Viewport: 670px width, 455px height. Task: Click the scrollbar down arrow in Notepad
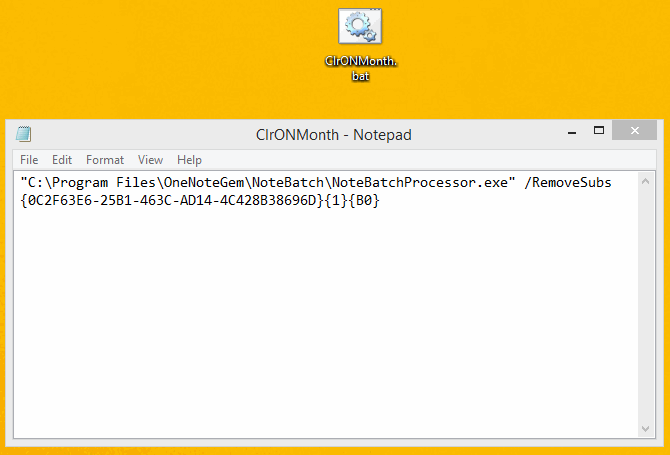(x=645, y=429)
